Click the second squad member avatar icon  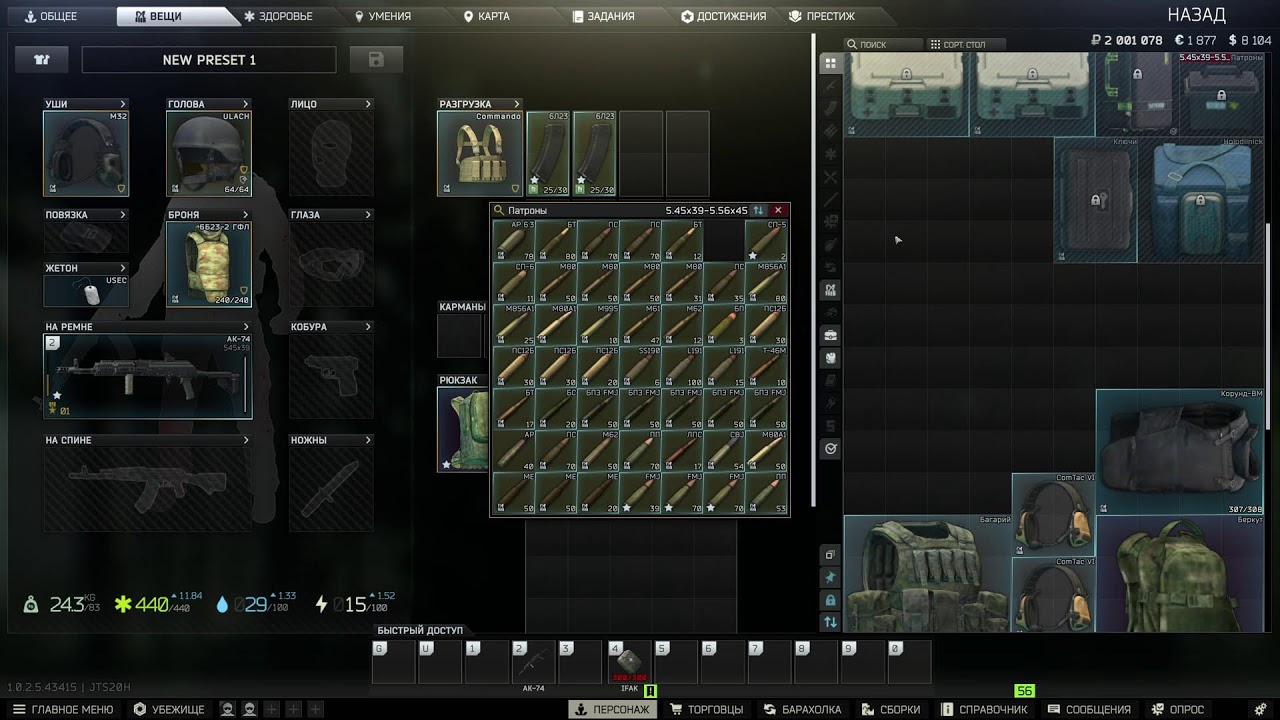point(249,709)
